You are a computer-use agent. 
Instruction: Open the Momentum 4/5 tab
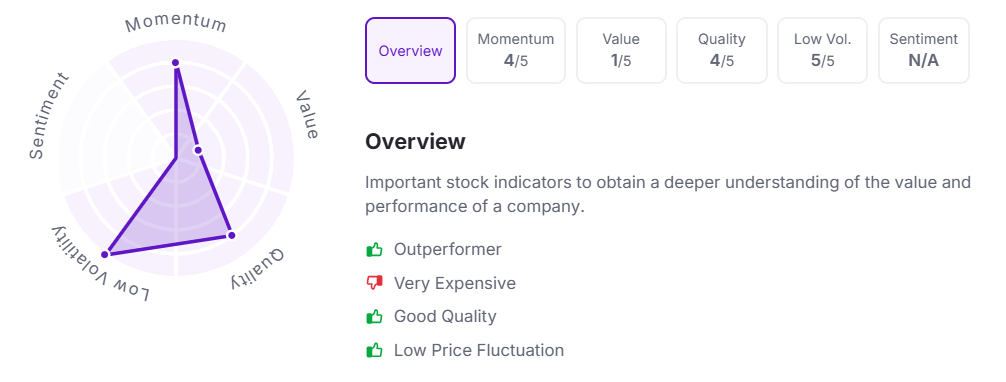click(516, 51)
